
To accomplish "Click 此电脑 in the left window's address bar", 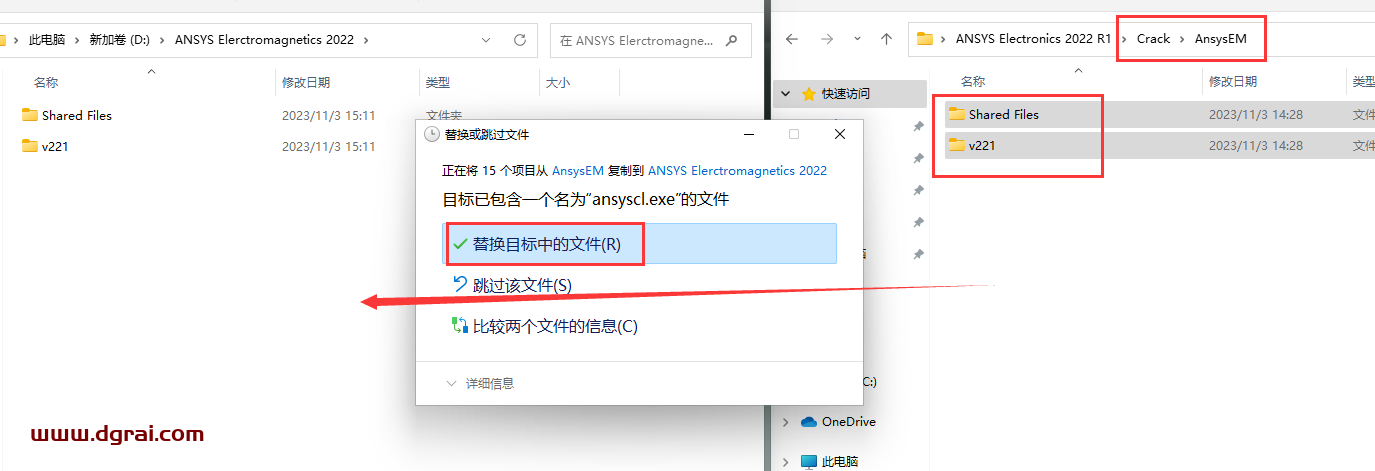I will tap(47, 40).
